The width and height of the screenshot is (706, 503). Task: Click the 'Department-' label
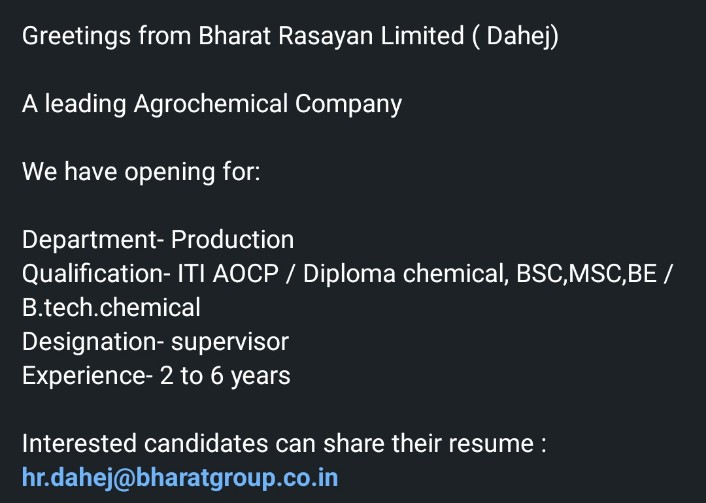[93, 240]
